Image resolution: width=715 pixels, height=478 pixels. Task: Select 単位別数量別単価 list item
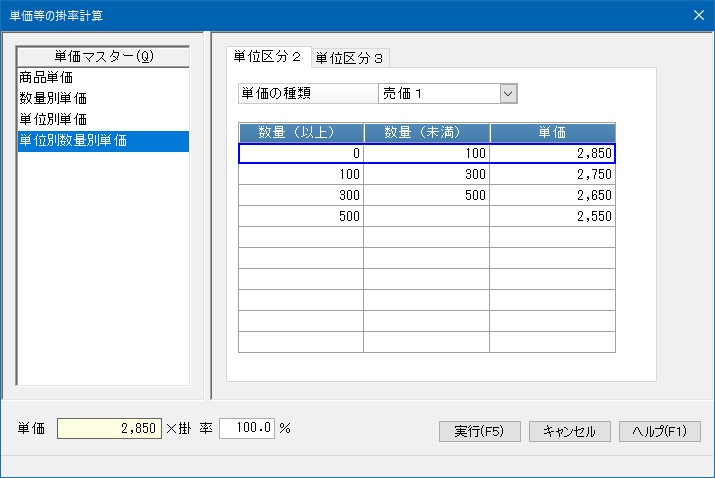(x=73, y=141)
